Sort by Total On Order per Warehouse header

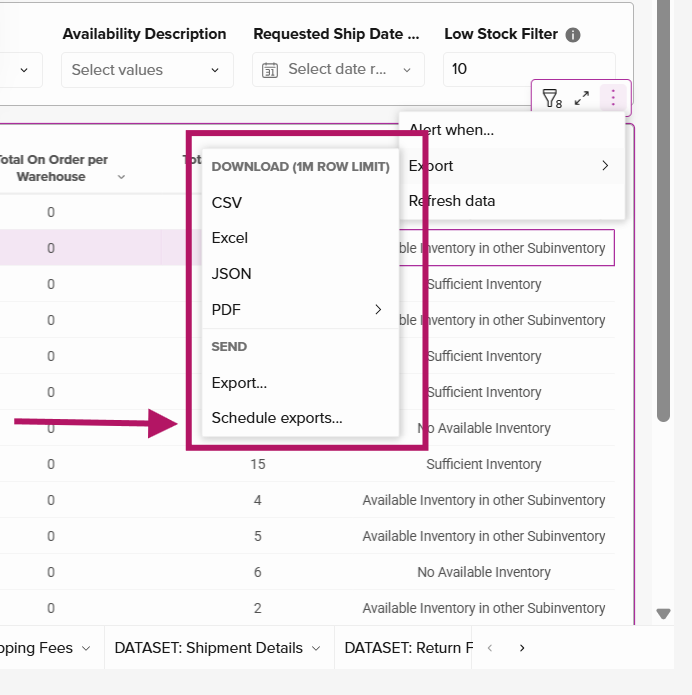pyautogui.click(x=53, y=168)
